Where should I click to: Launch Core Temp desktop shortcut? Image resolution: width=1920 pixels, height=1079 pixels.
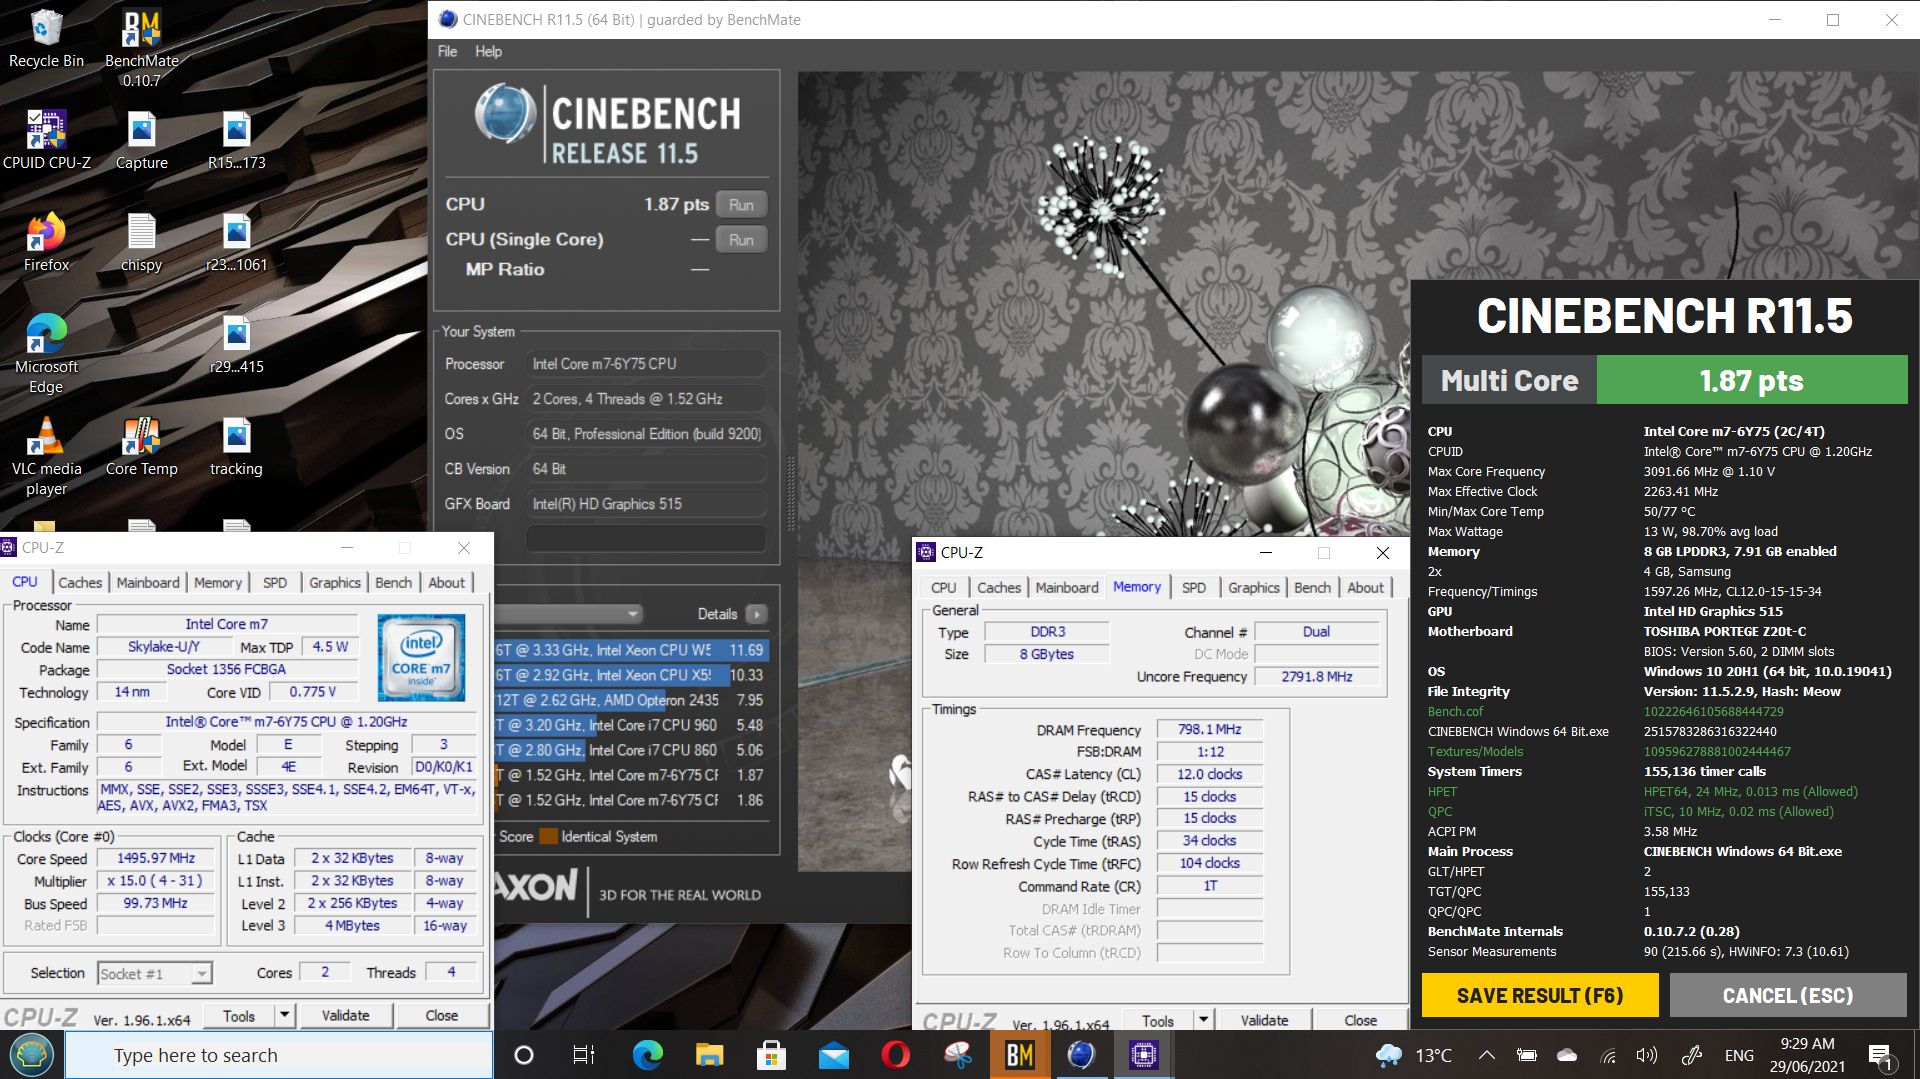click(141, 446)
